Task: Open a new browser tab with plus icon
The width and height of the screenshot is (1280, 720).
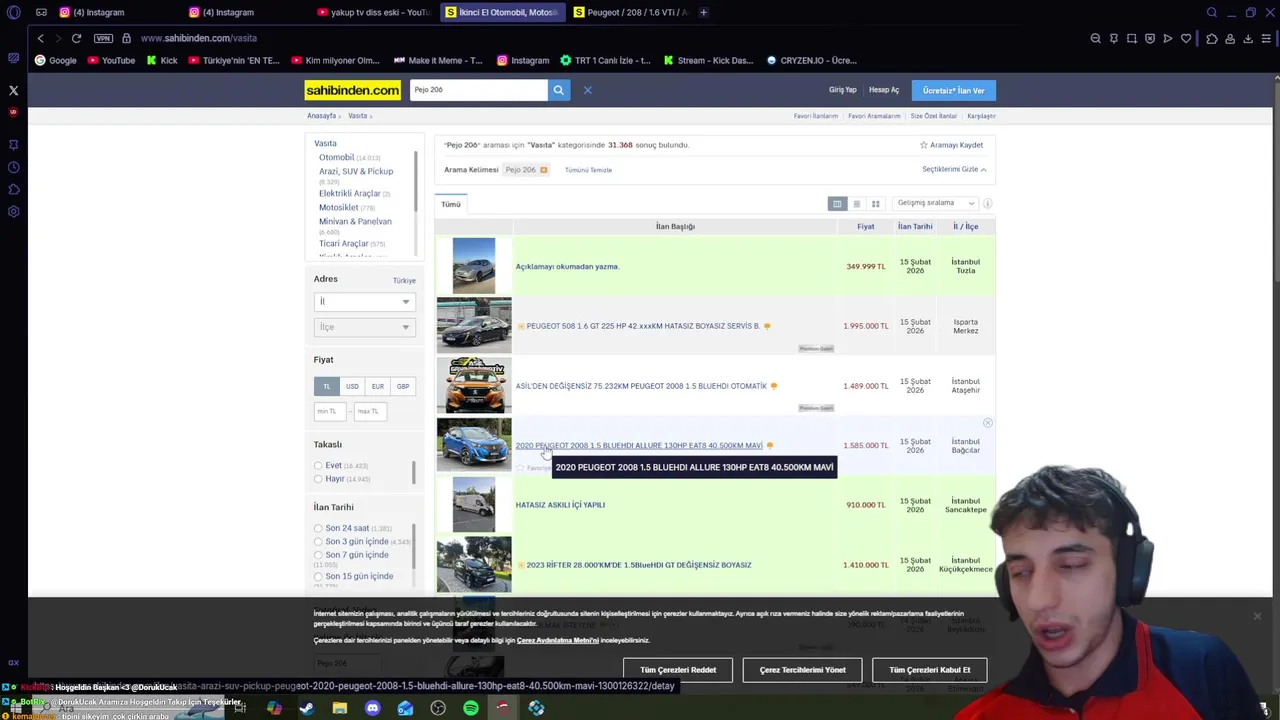Action: tap(703, 12)
